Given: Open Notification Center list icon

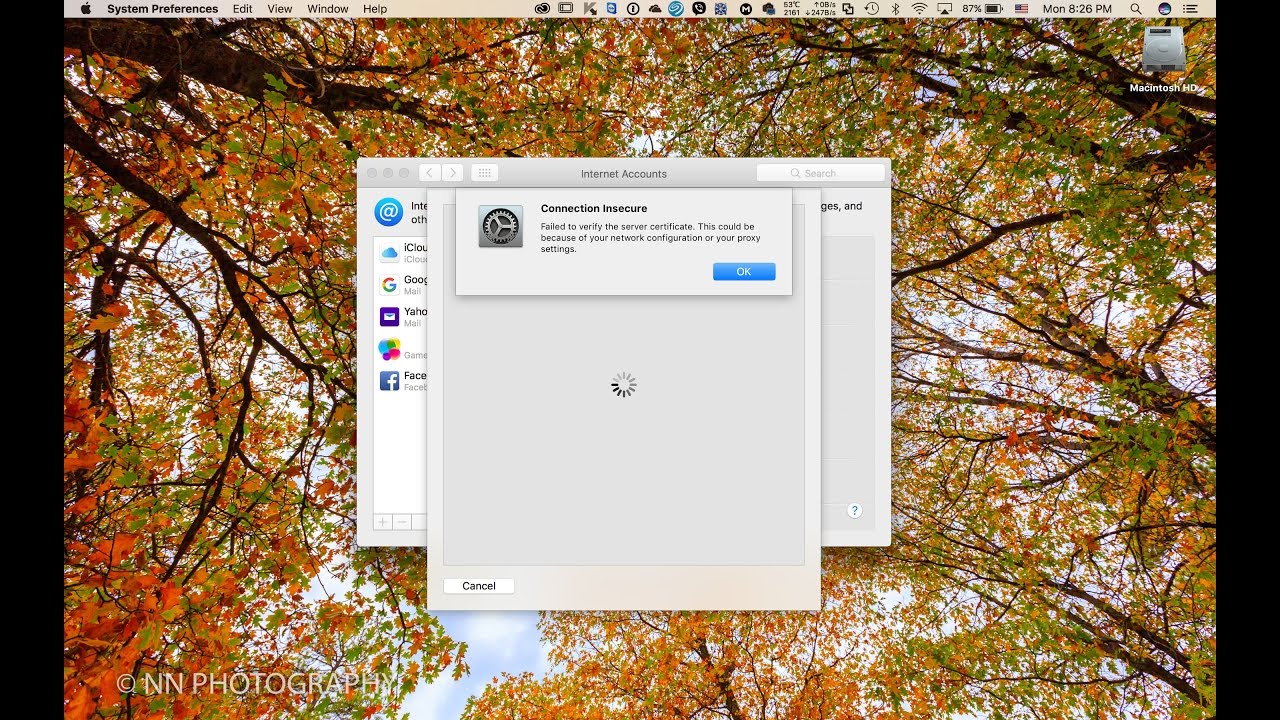Looking at the screenshot, I should click(1190, 8).
